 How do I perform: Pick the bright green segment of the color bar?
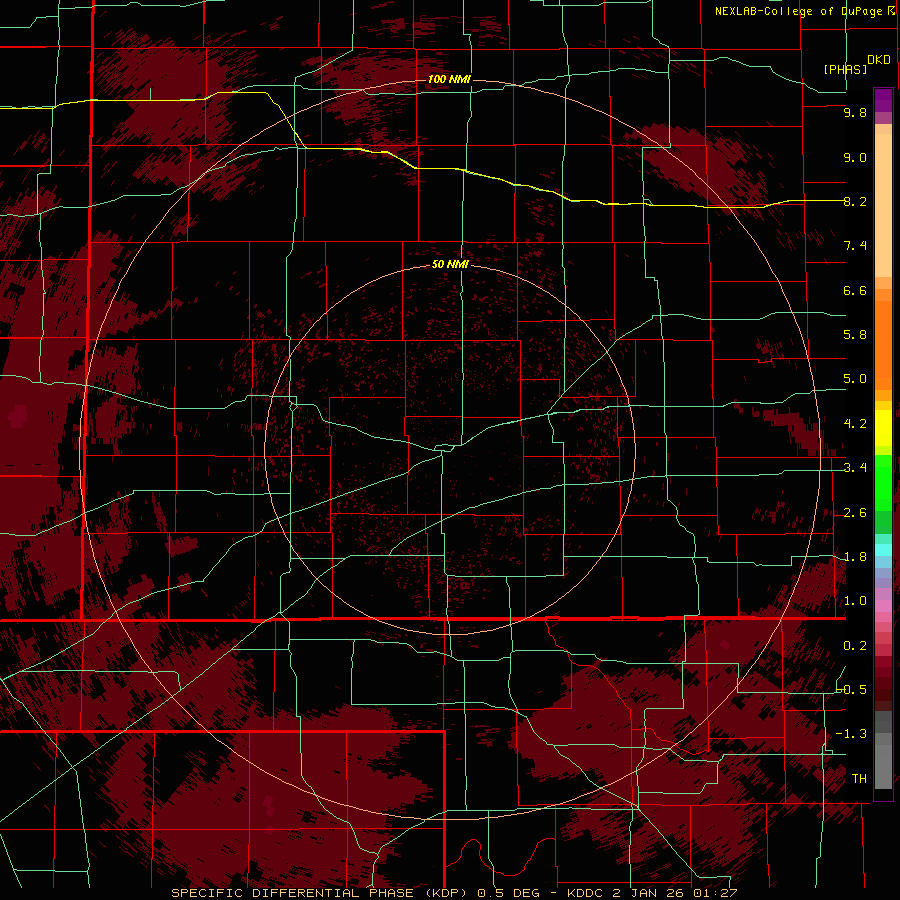click(x=883, y=482)
